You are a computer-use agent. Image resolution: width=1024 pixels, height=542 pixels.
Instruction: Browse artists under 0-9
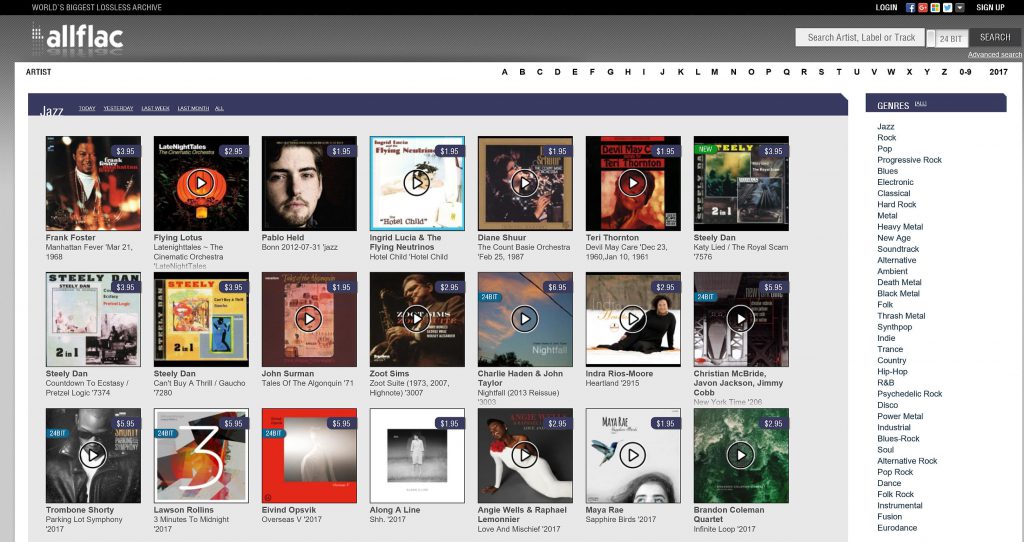tap(965, 72)
